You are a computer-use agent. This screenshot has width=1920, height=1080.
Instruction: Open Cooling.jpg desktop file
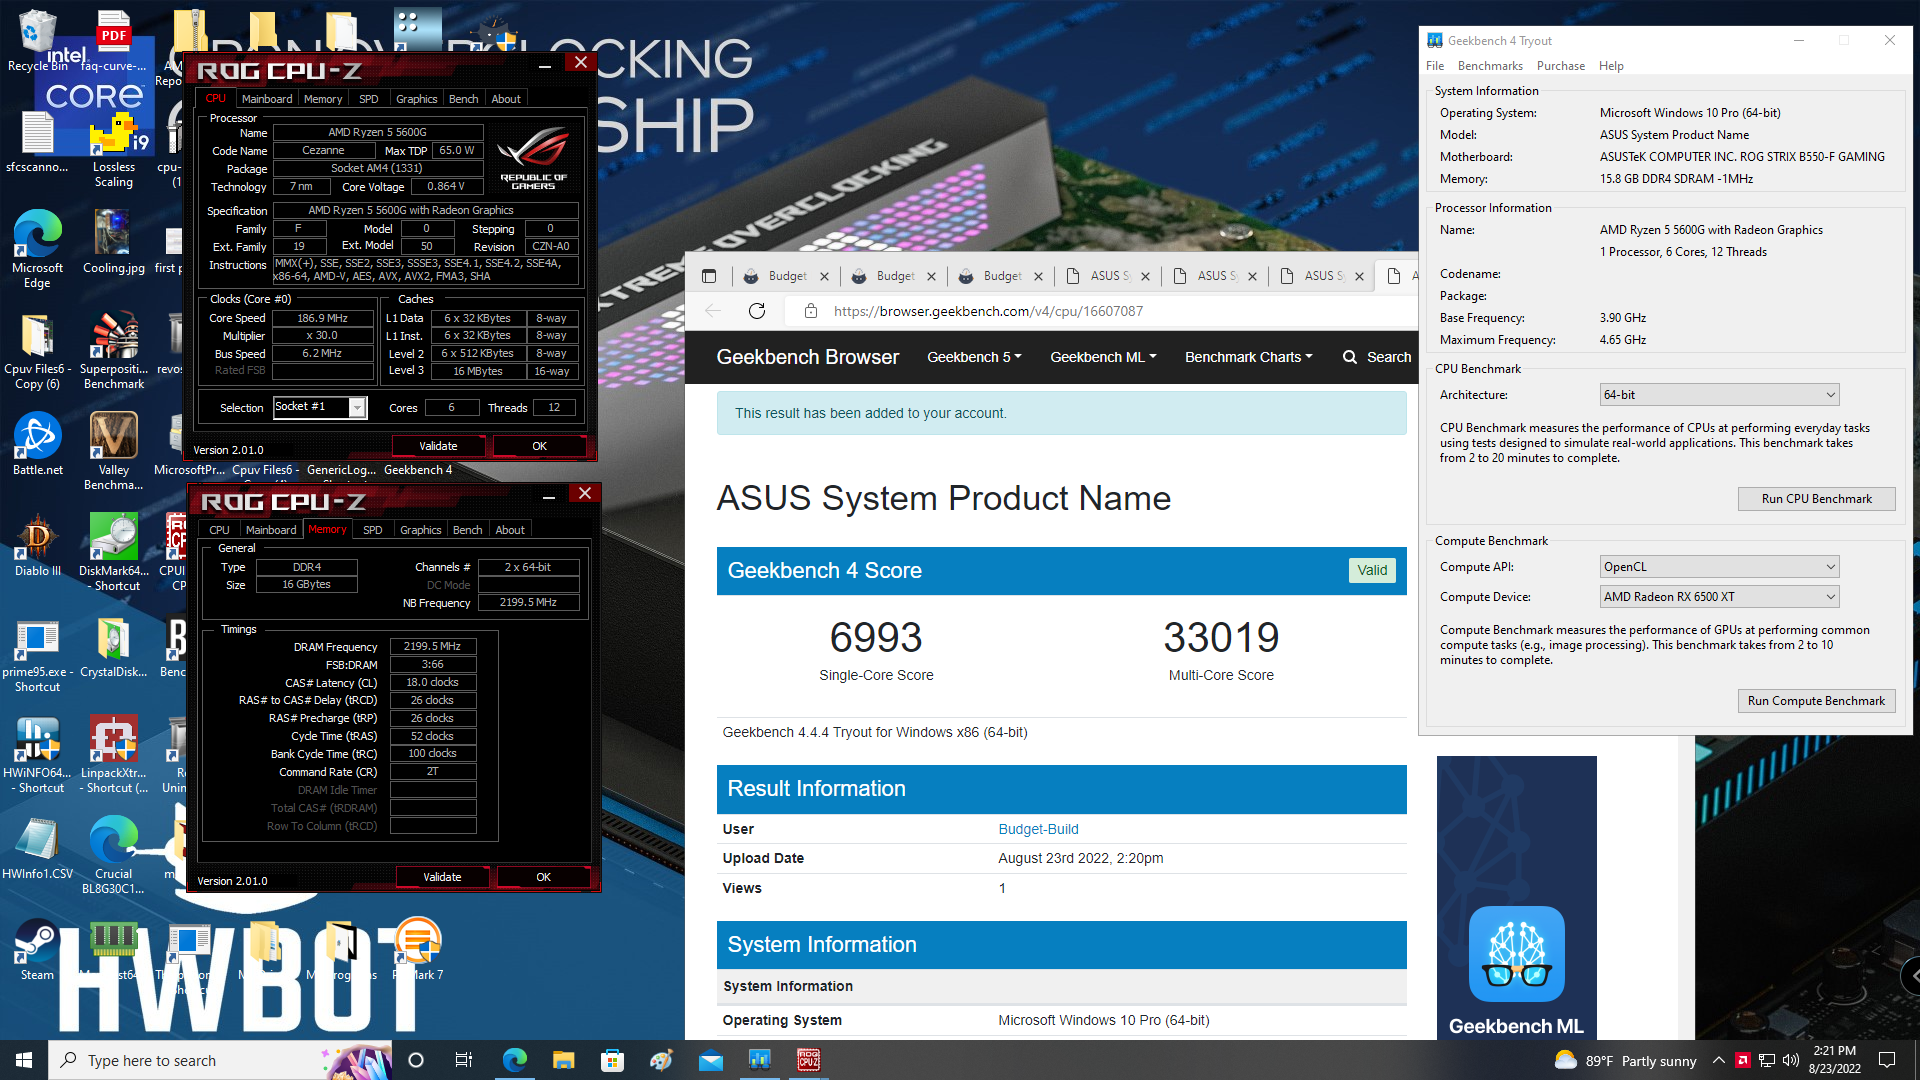tap(113, 243)
